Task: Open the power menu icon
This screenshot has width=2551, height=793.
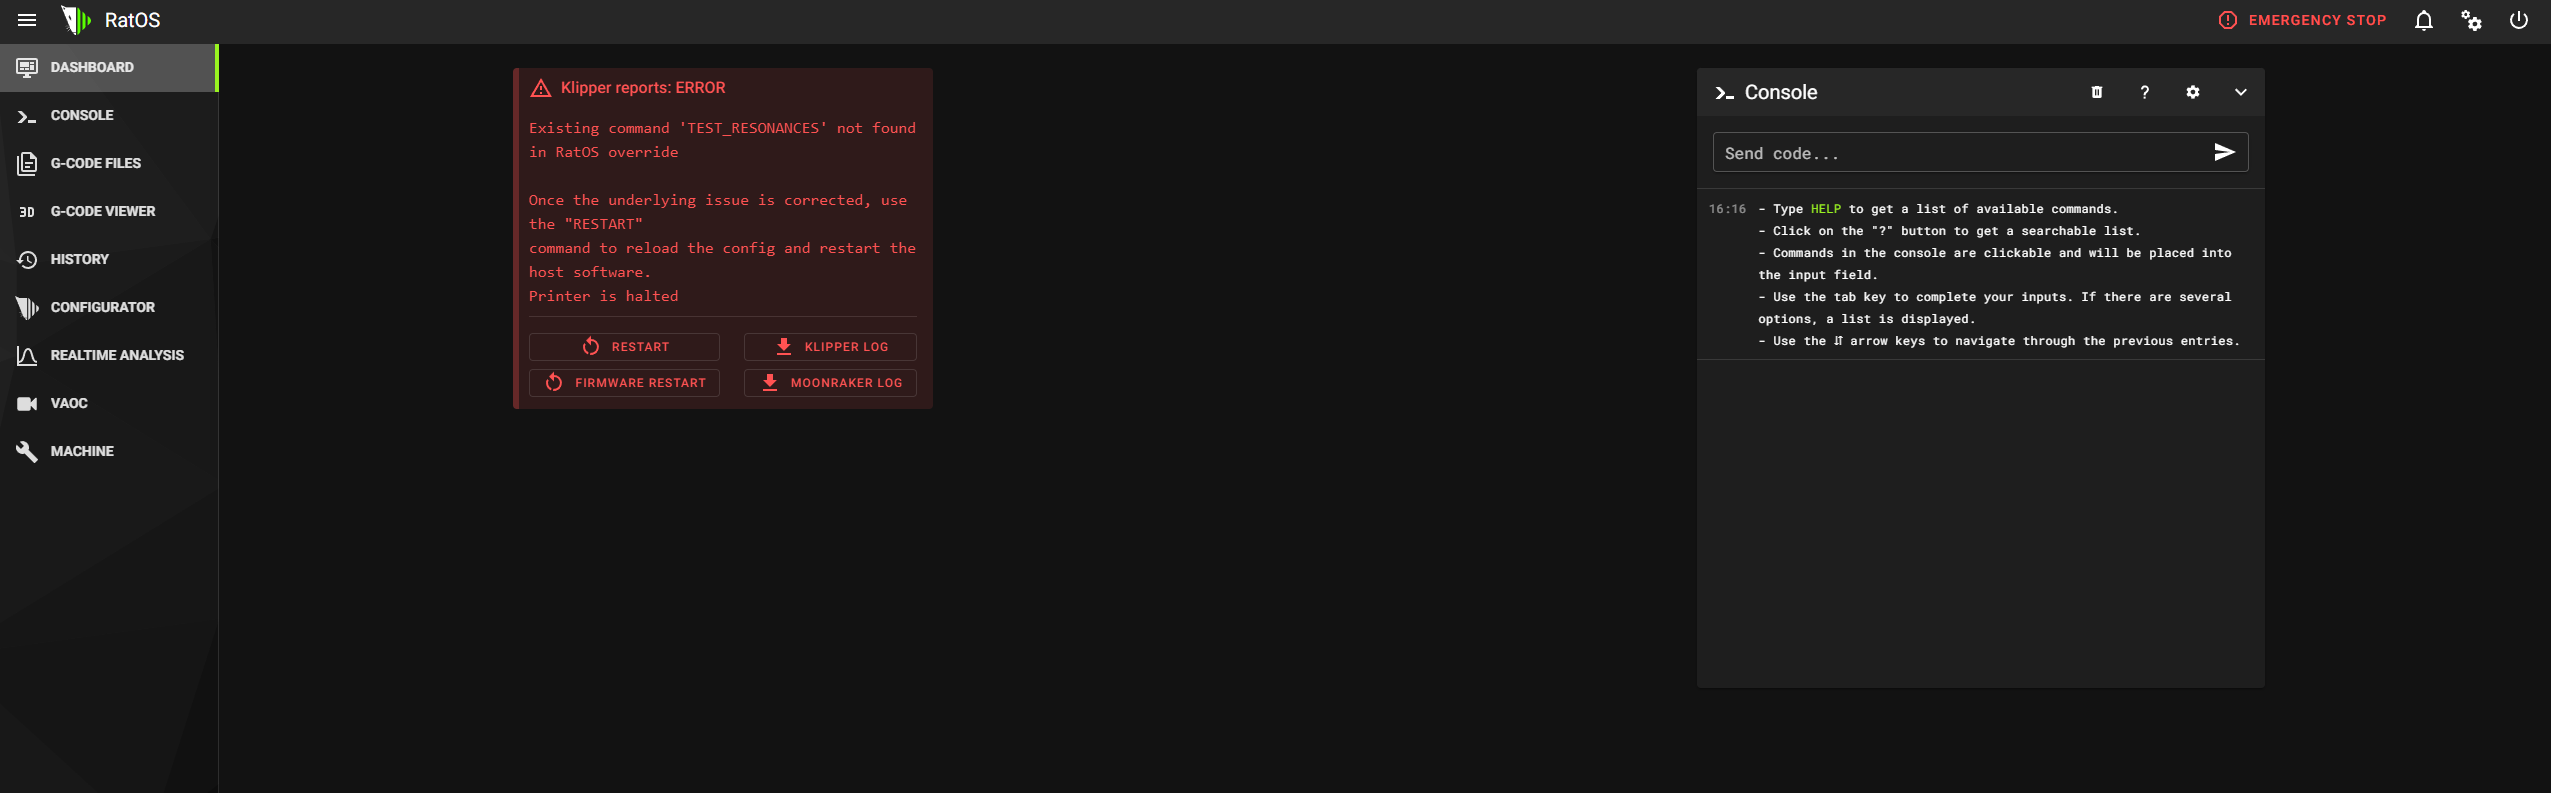Action: click(x=2519, y=20)
